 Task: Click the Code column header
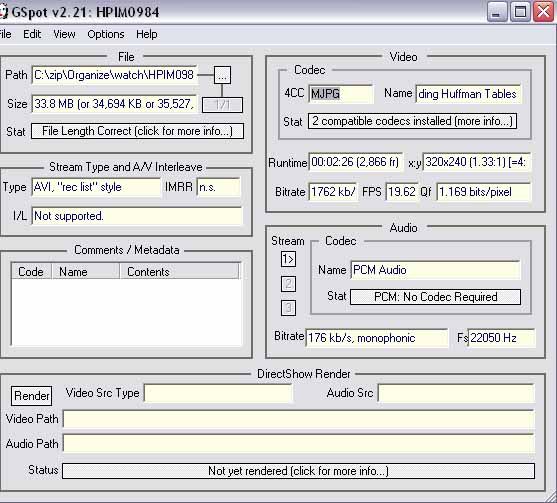pyautogui.click(x=31, y=272)
